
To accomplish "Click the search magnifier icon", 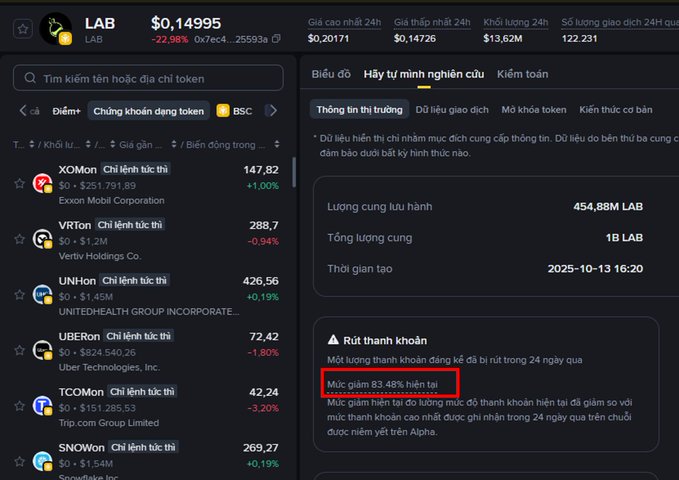I will [x=30, y=78].
